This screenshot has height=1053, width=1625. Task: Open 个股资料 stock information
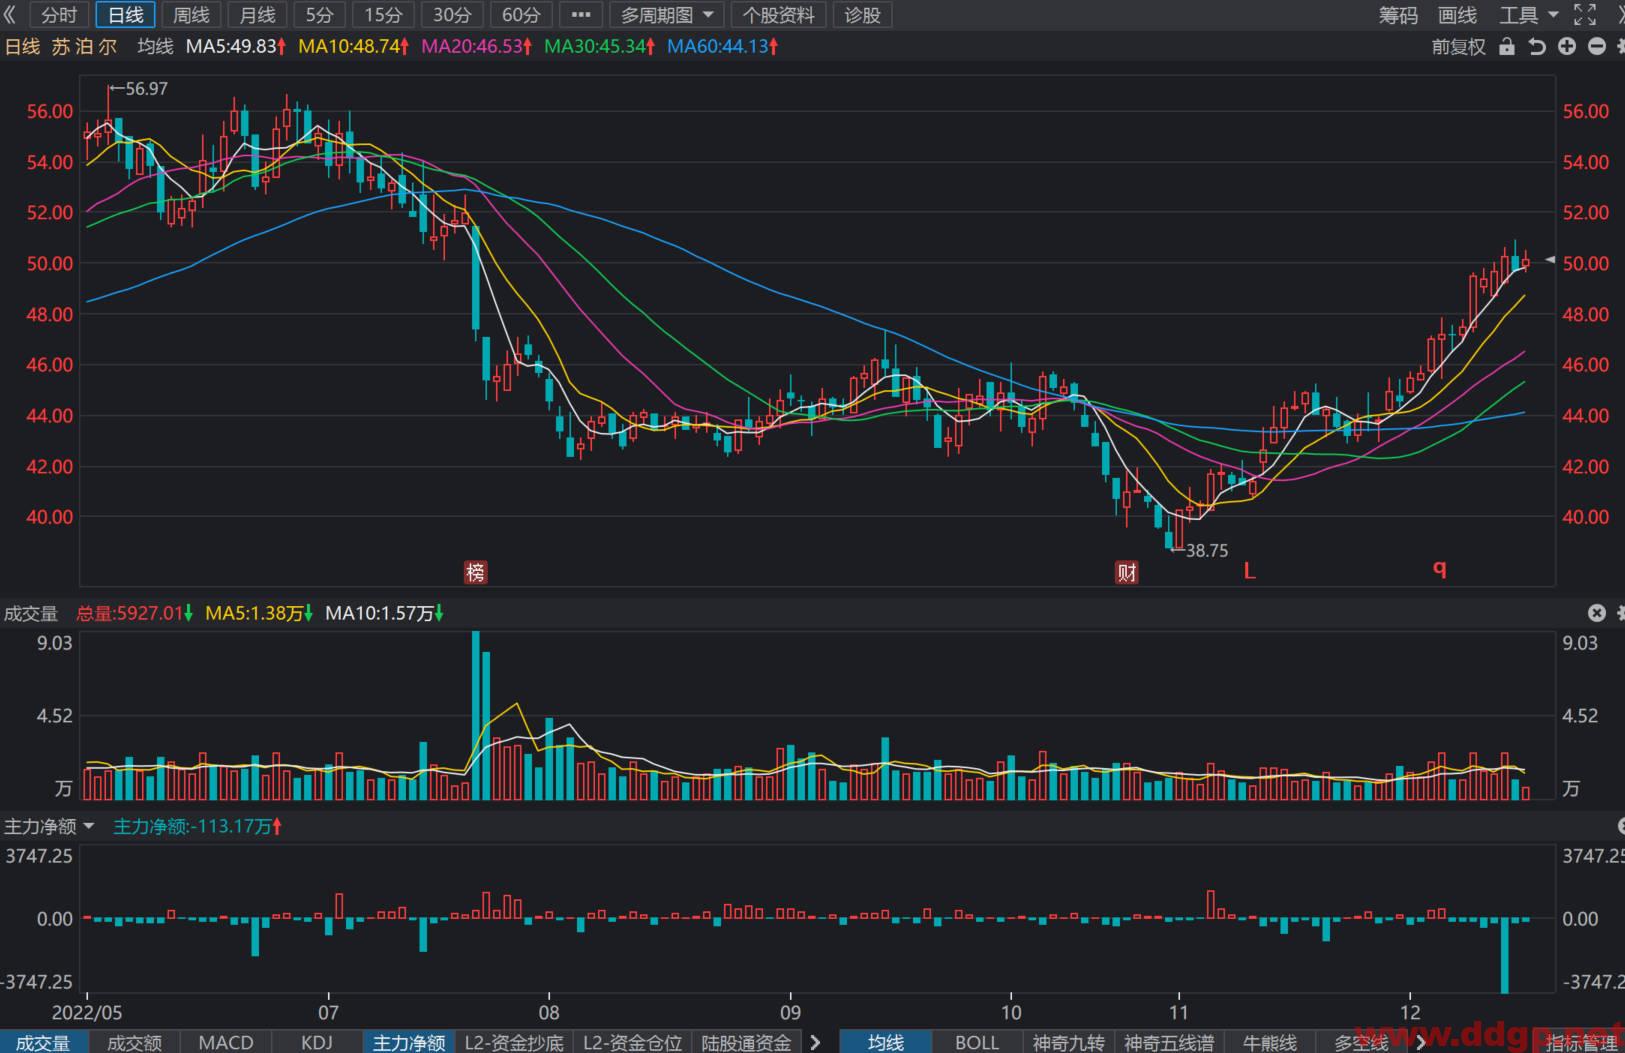[779, 15]
